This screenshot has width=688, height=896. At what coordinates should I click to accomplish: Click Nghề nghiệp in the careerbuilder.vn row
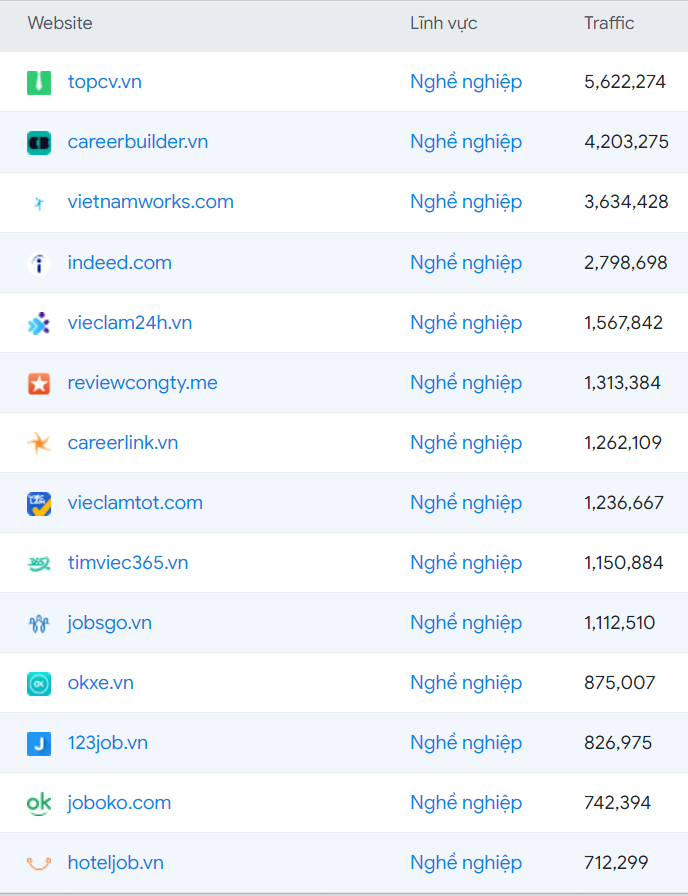click(466, 142)
